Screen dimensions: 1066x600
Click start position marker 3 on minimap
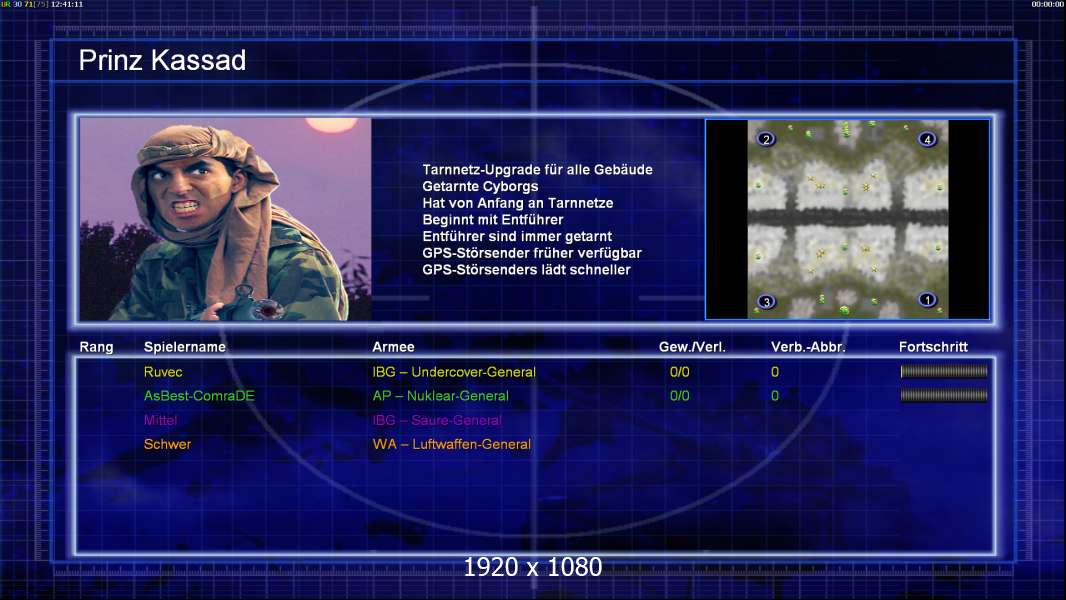click(x=766, y=302)
